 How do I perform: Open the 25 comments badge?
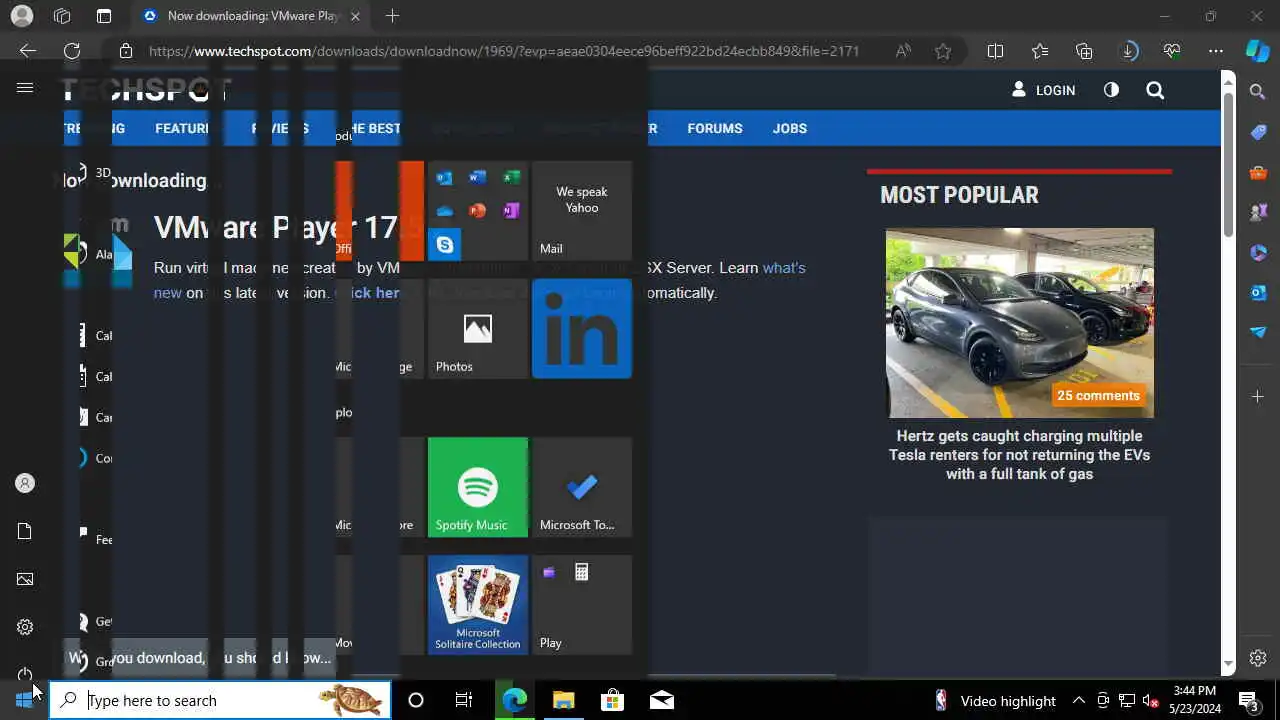coord(1098,395)
